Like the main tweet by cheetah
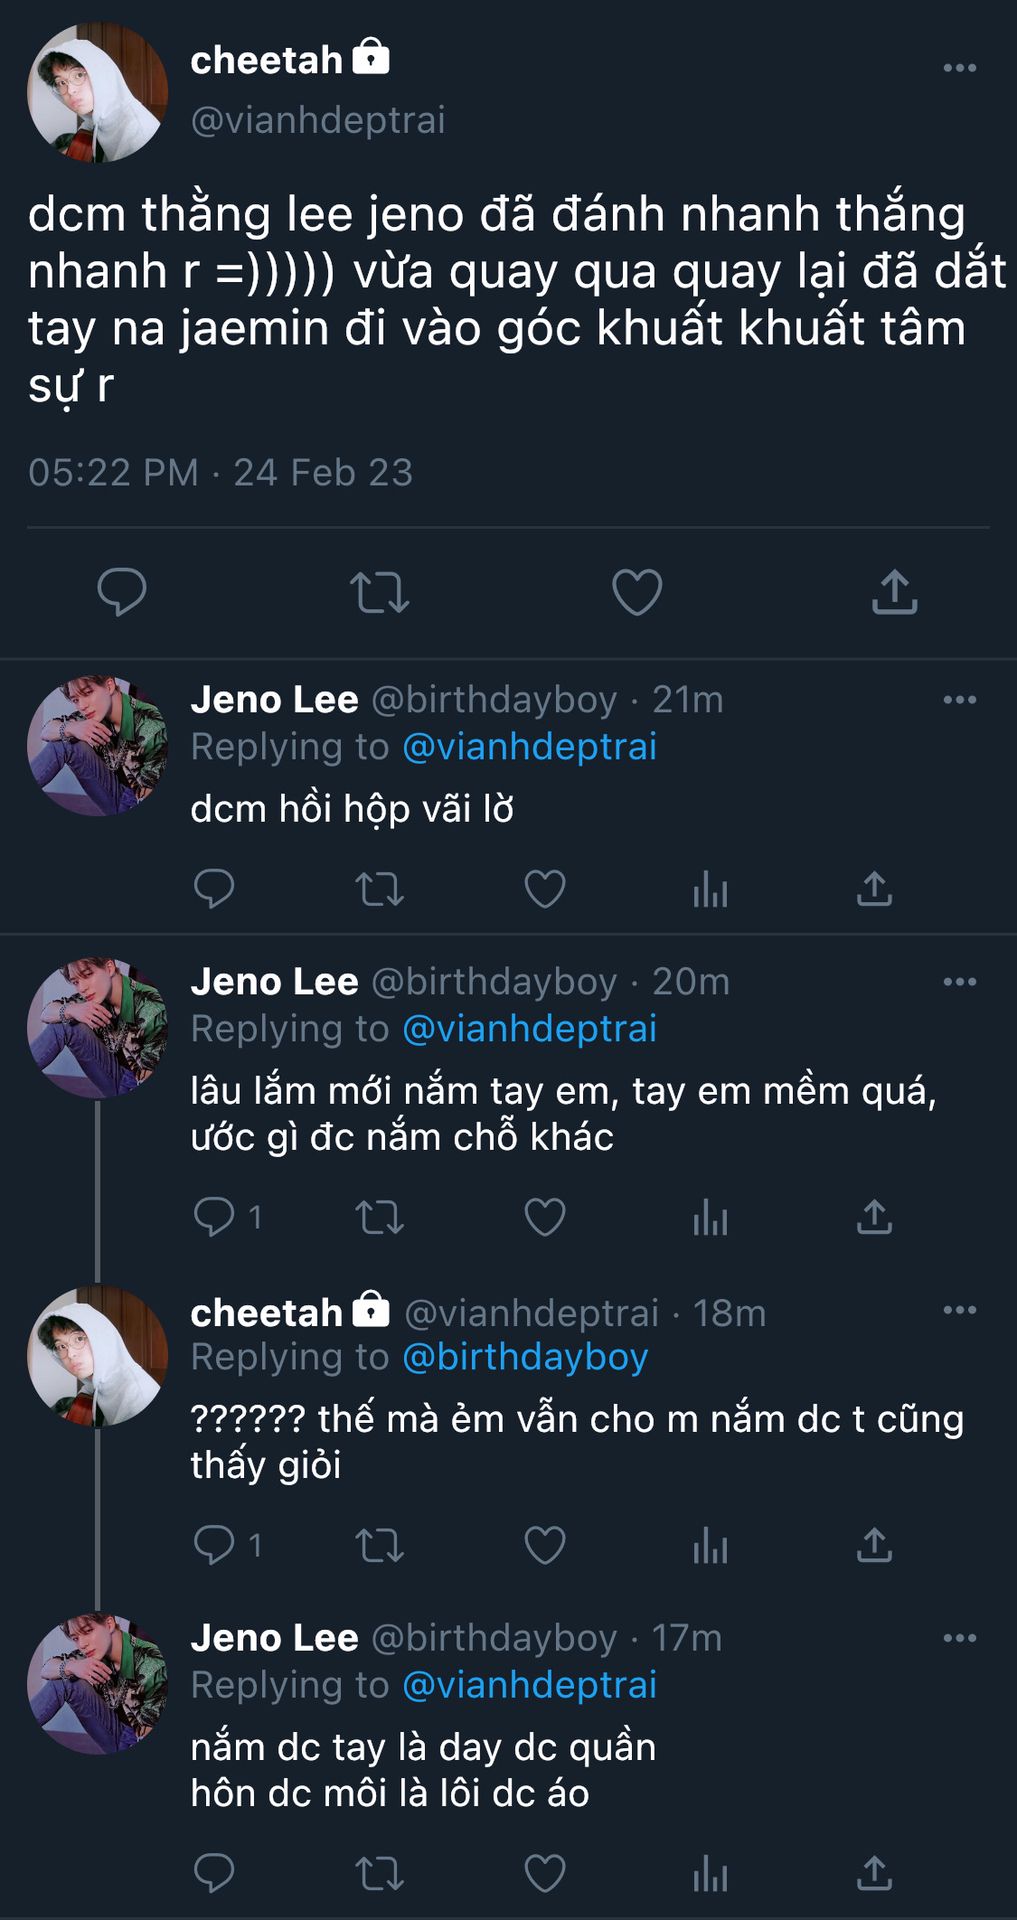Image resolution: width=1017 pixels, height=1920 pixels. [x=637, y=592]
